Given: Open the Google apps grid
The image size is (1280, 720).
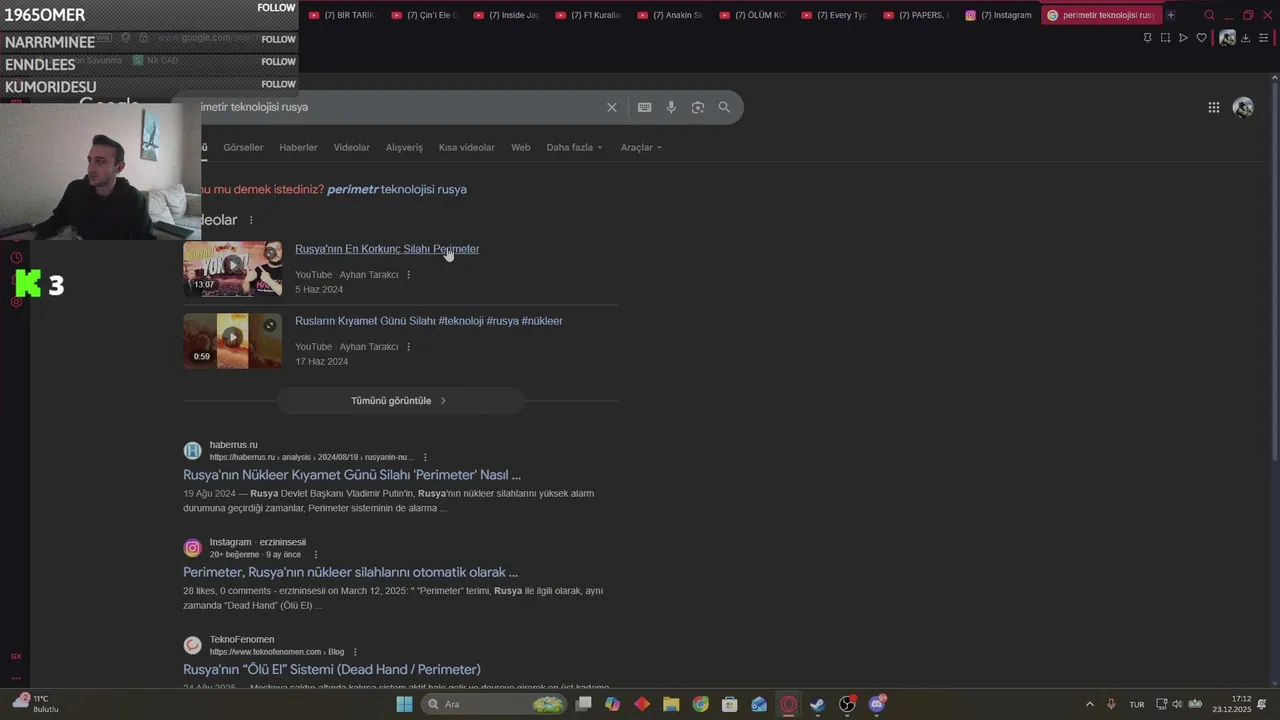Looking at the screenshot, I should (x=1213, y=108).
